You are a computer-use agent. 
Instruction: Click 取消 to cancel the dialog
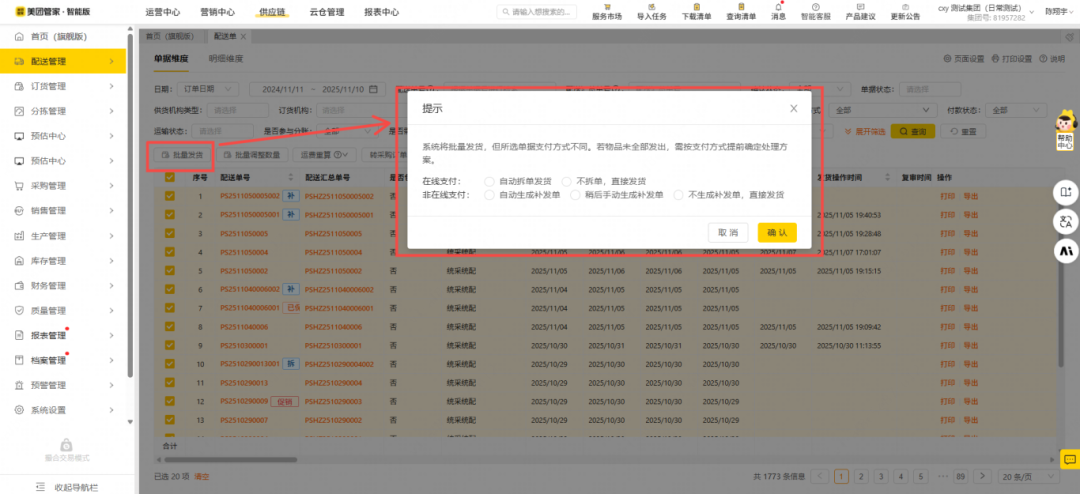728,232
